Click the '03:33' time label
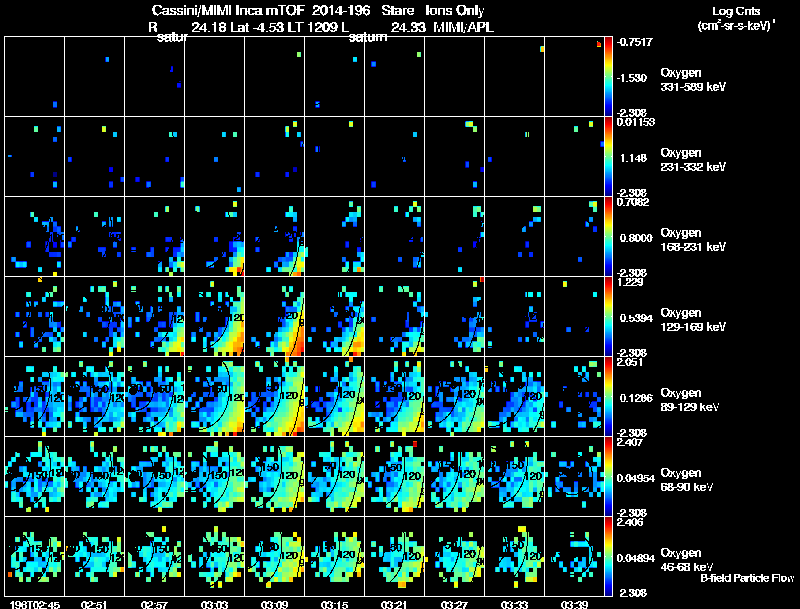 (x=515, y=605)
